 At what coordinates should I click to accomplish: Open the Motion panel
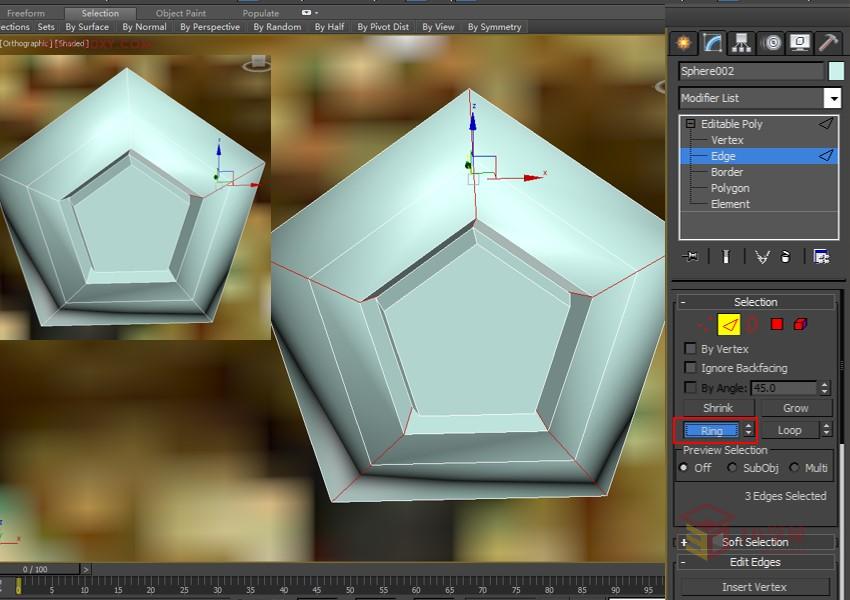click(x=770, y=42)
